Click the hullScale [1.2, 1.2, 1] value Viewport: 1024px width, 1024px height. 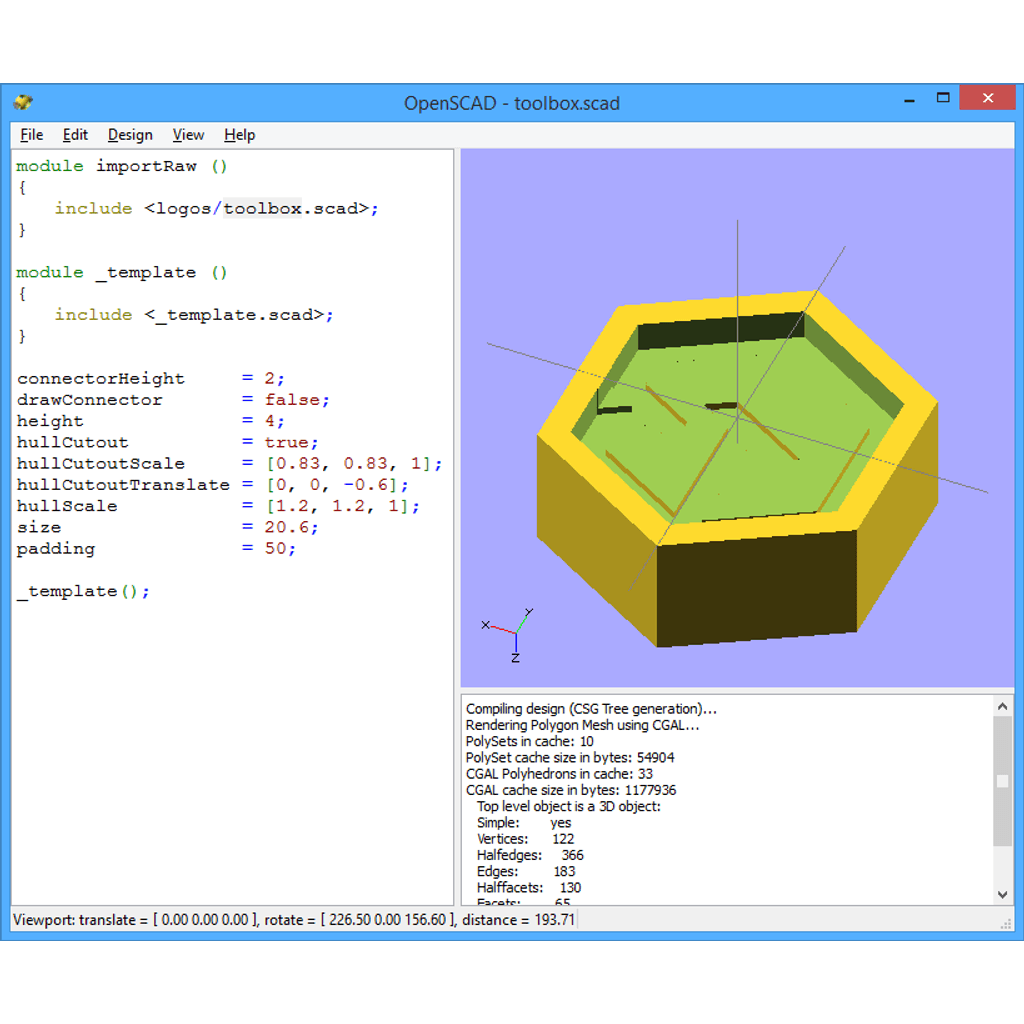338,506
